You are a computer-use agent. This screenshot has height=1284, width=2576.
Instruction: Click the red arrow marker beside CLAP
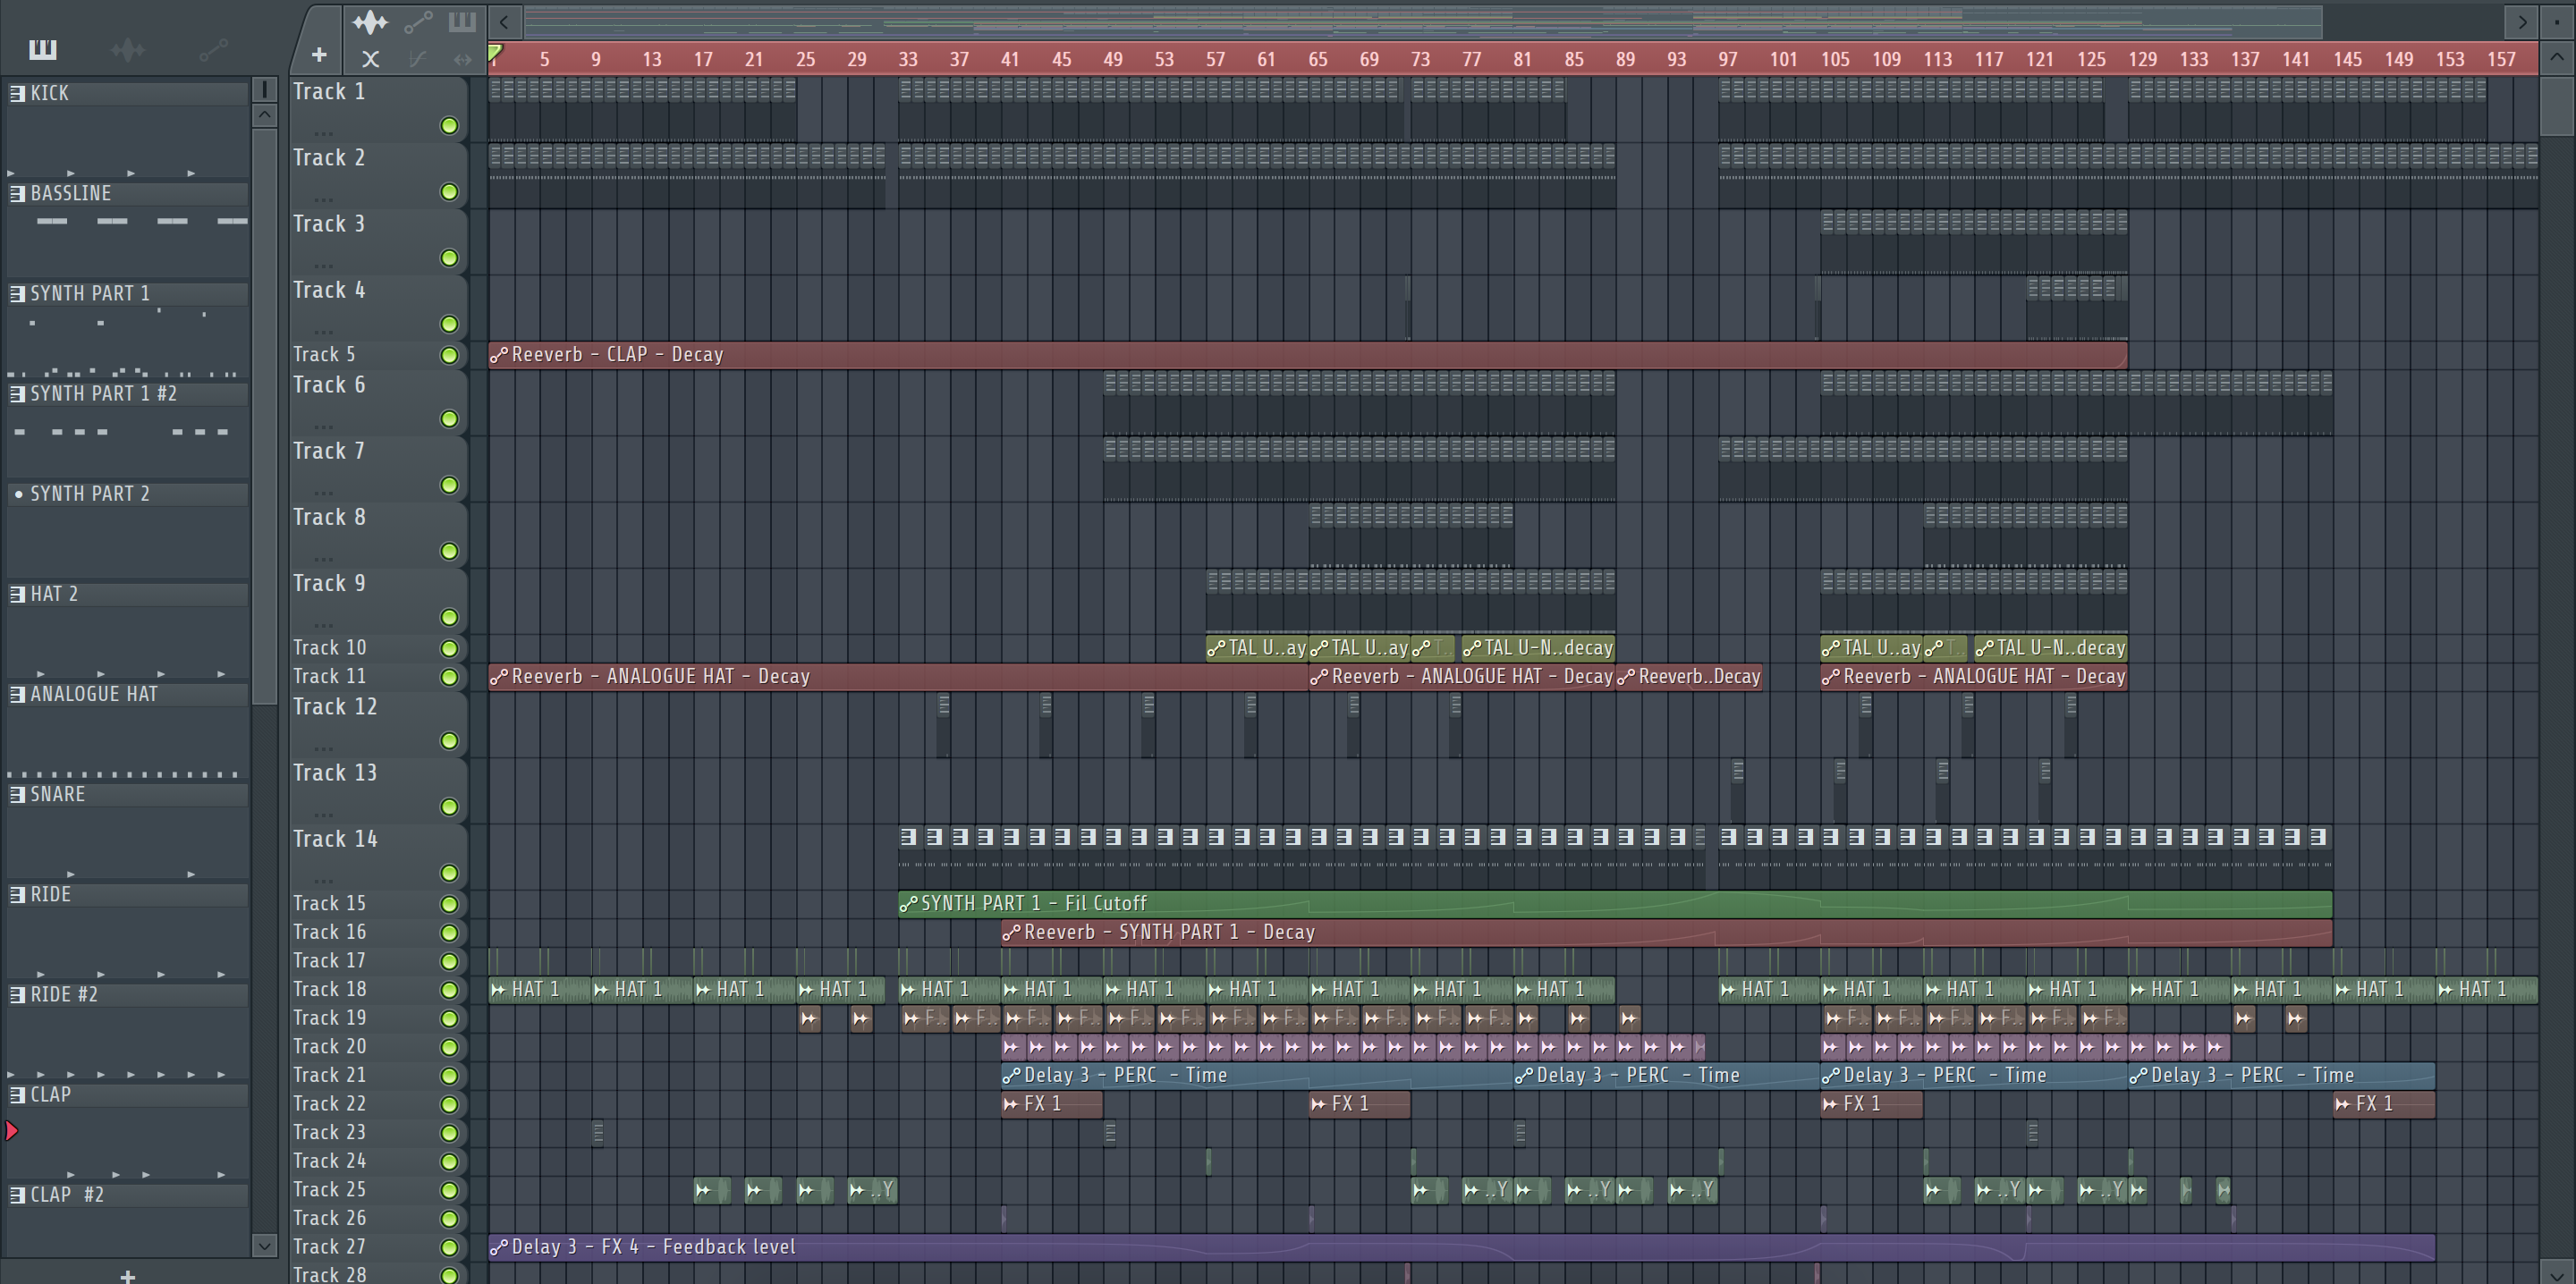point(12,1131)
